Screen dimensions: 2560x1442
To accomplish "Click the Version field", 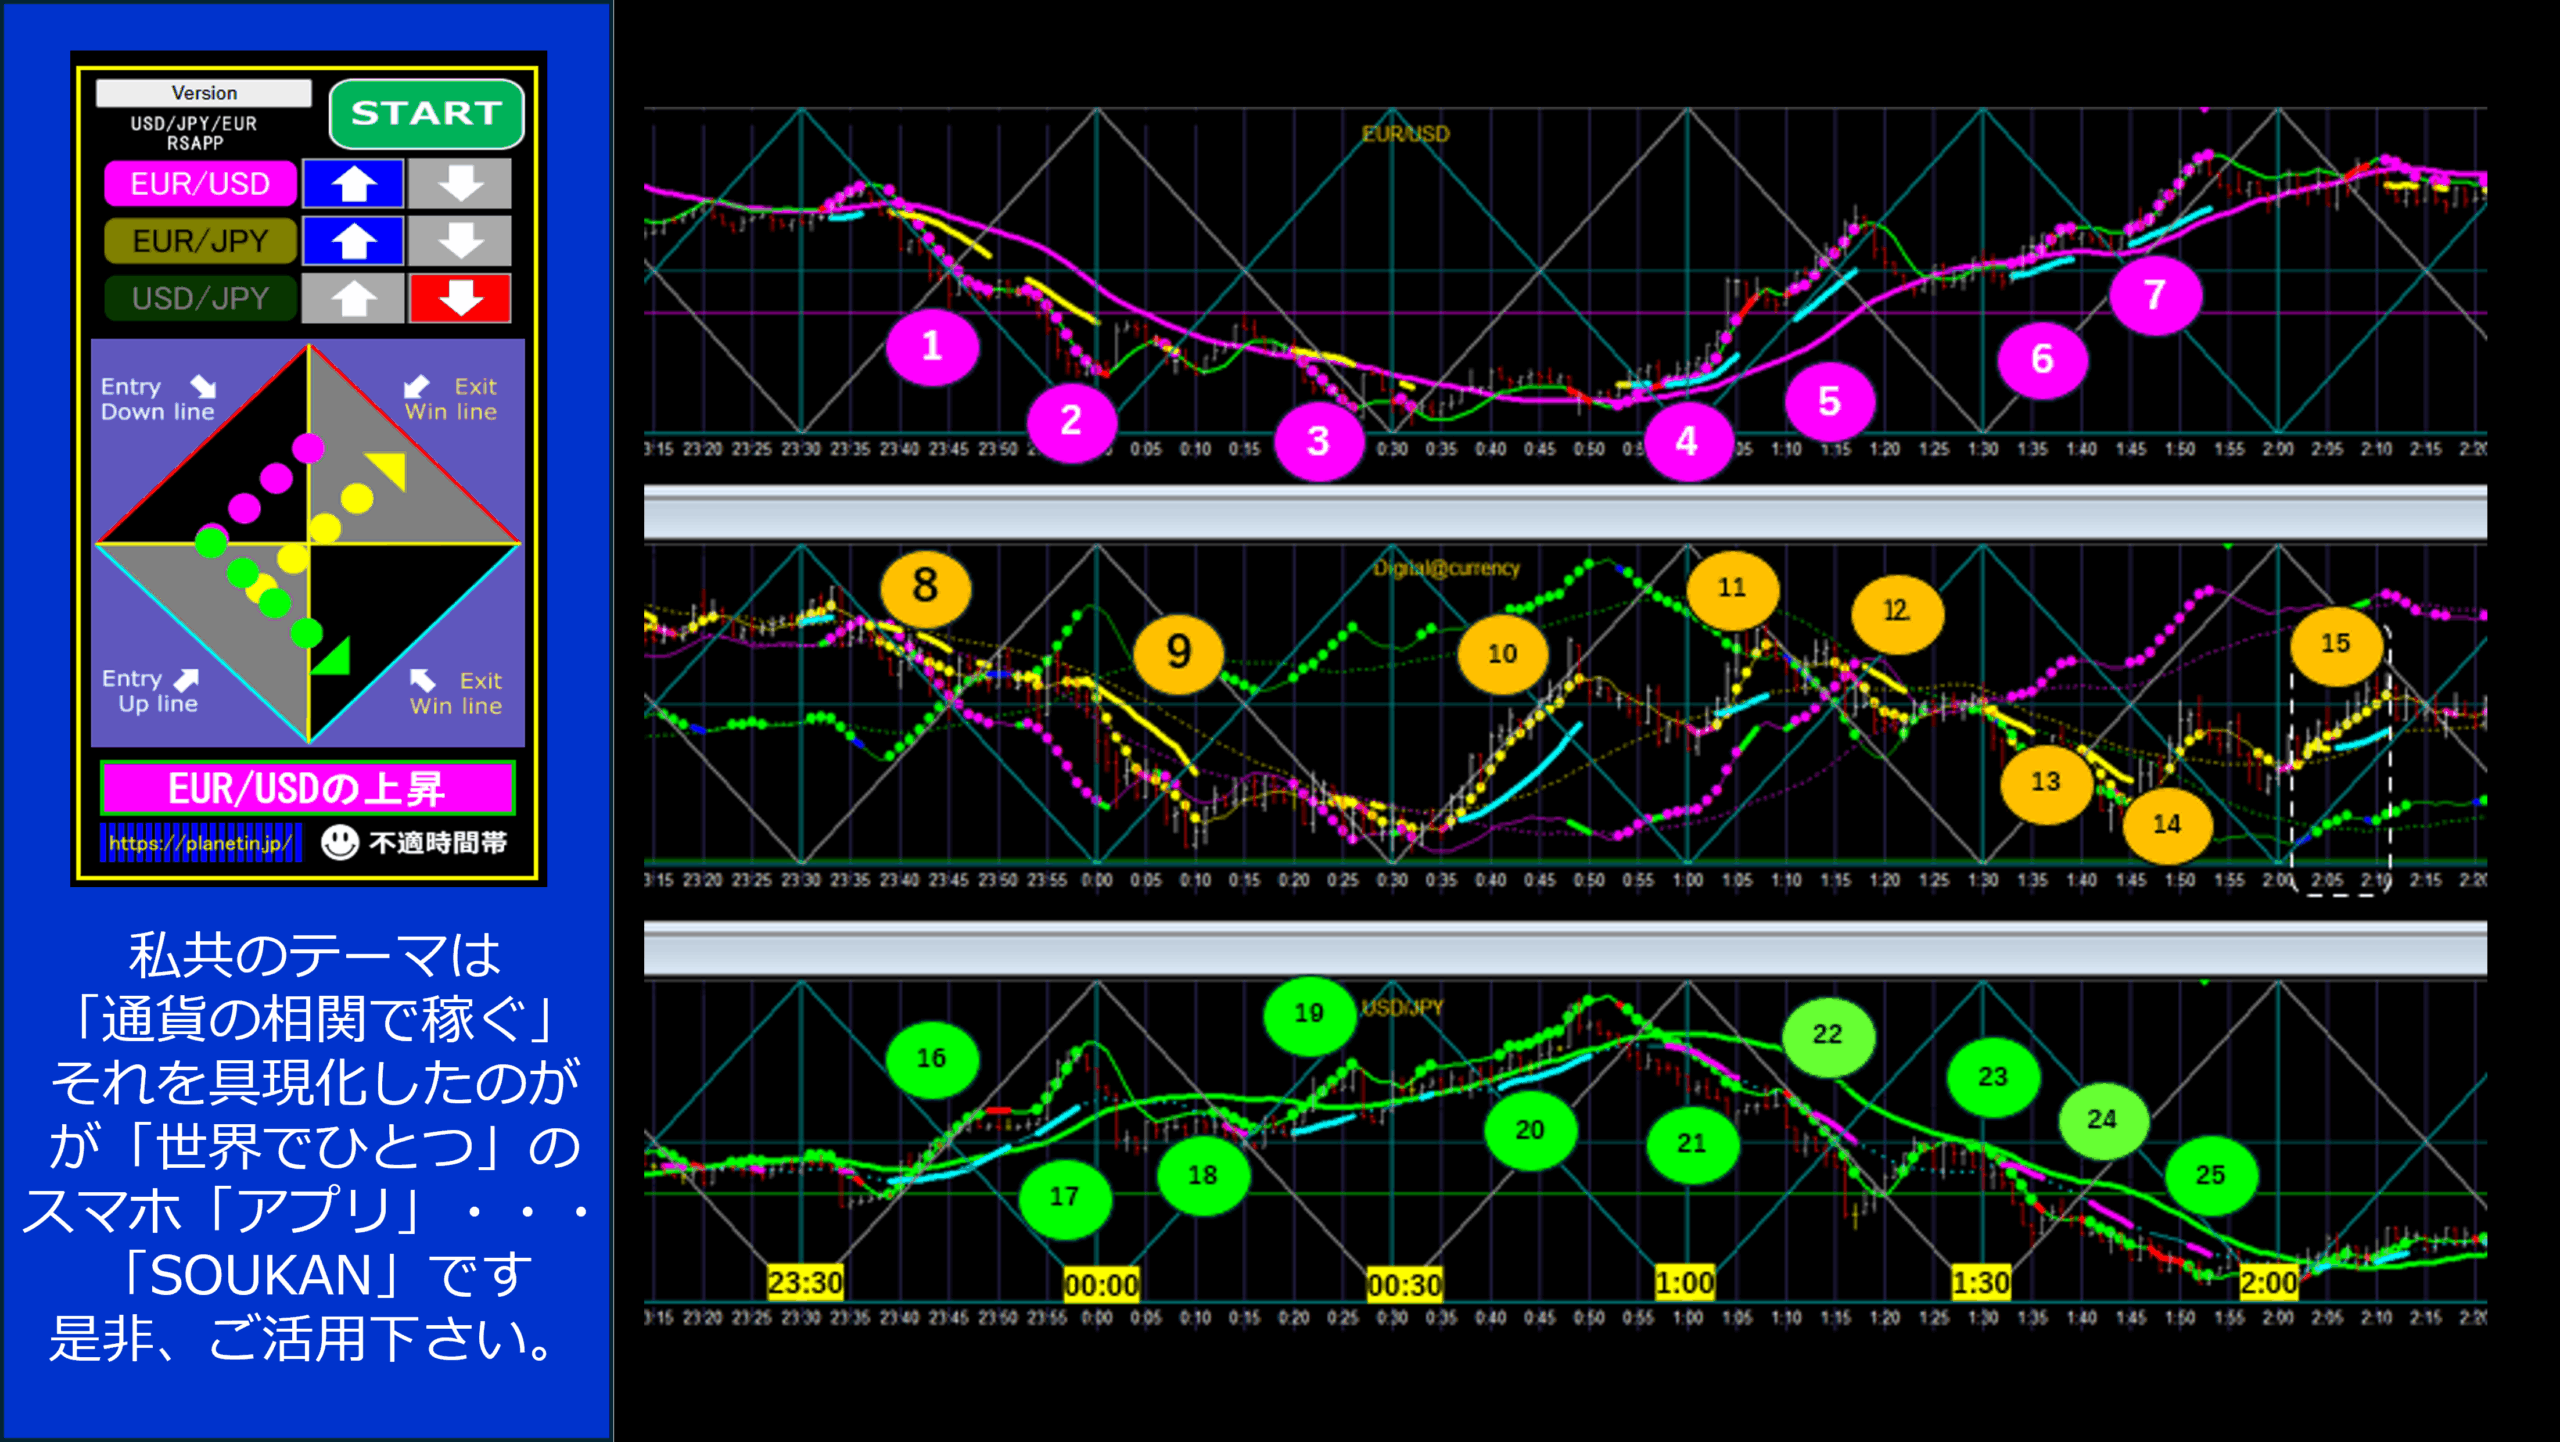I will 204,93.
